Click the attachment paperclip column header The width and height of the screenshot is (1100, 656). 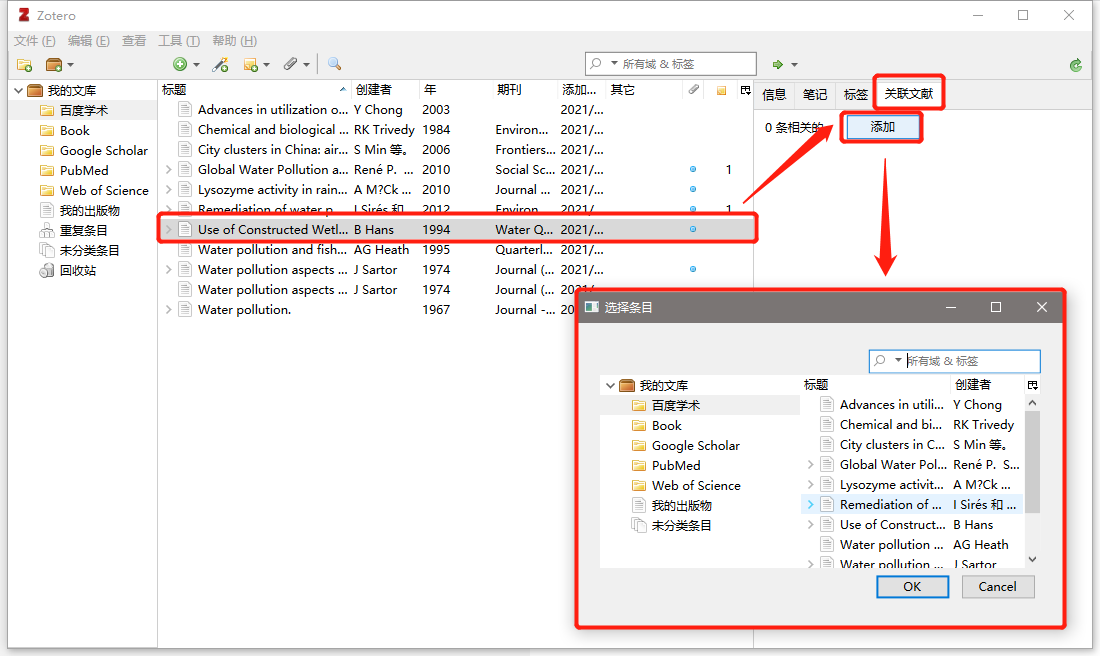[x=694, y=90]
